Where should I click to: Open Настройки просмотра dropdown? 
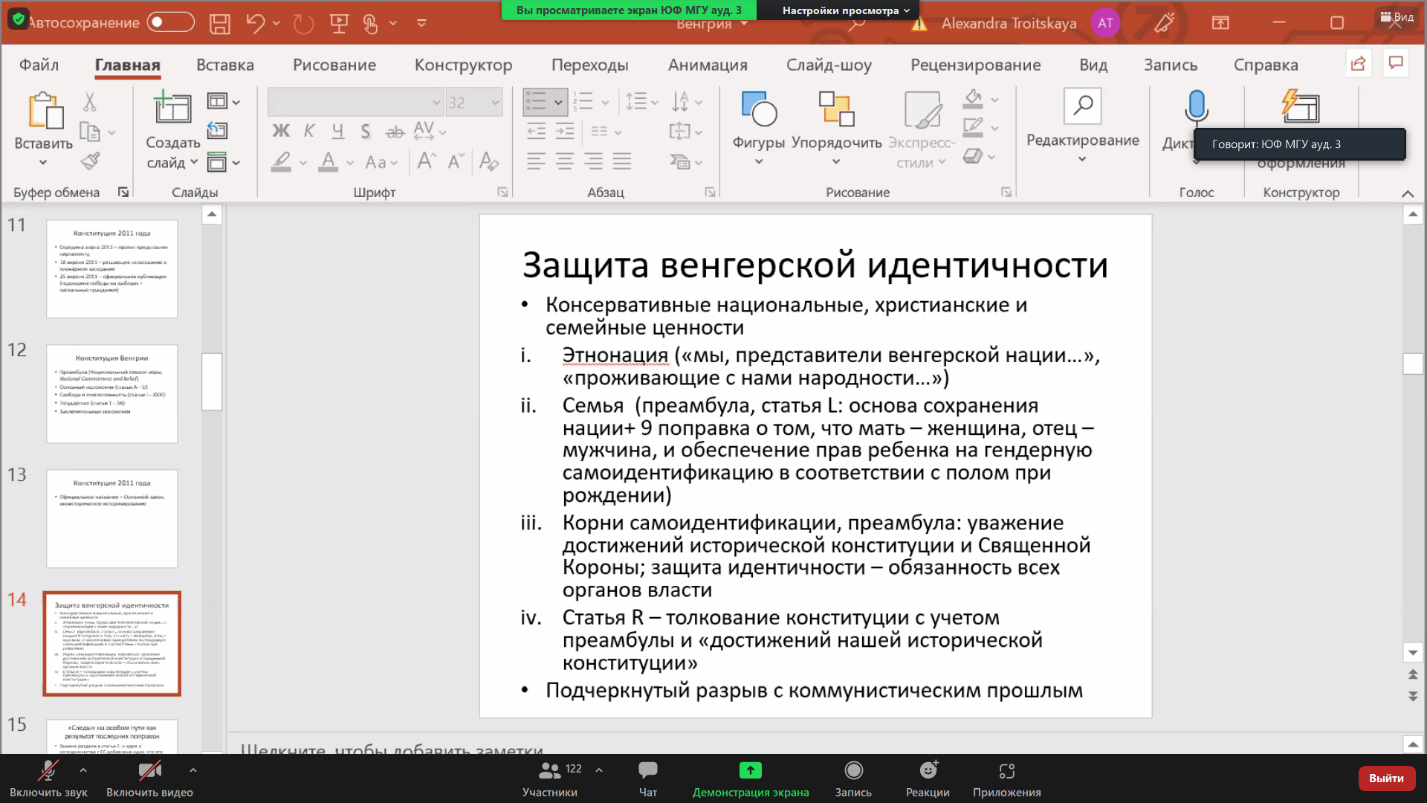846,9
